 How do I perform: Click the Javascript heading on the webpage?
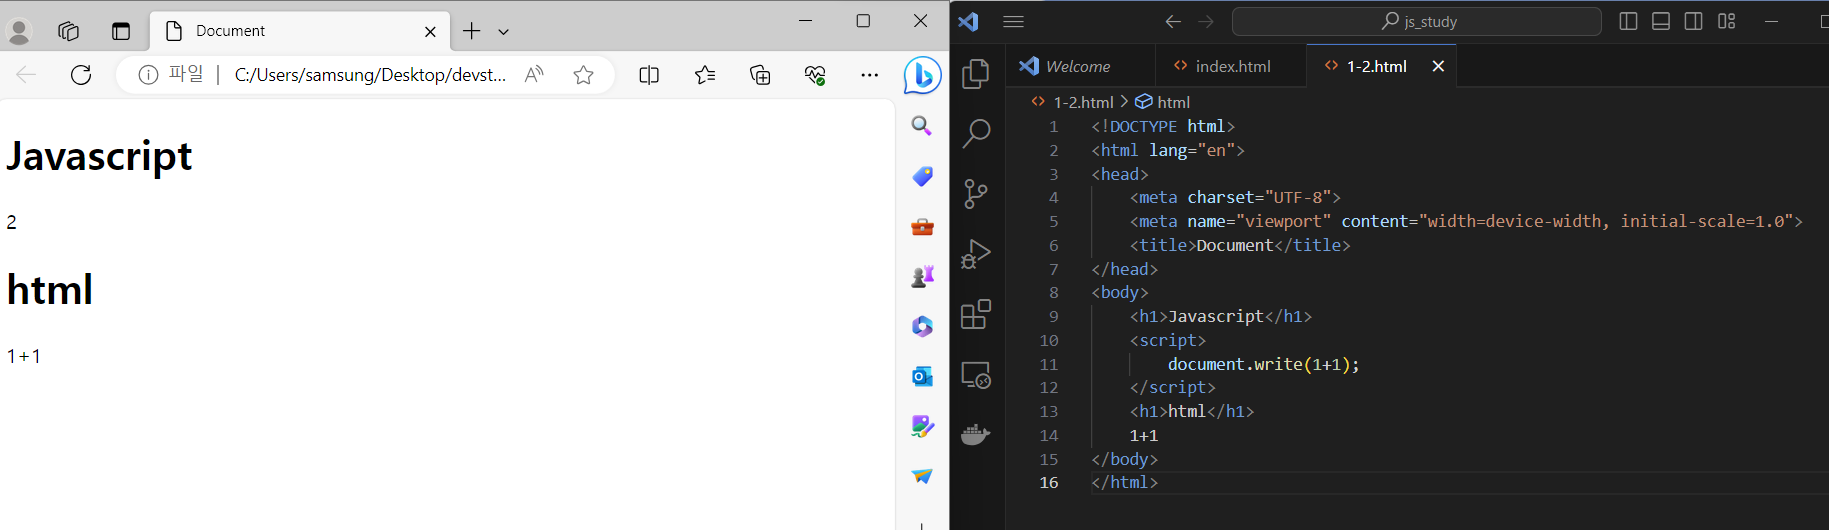[99, 156]
